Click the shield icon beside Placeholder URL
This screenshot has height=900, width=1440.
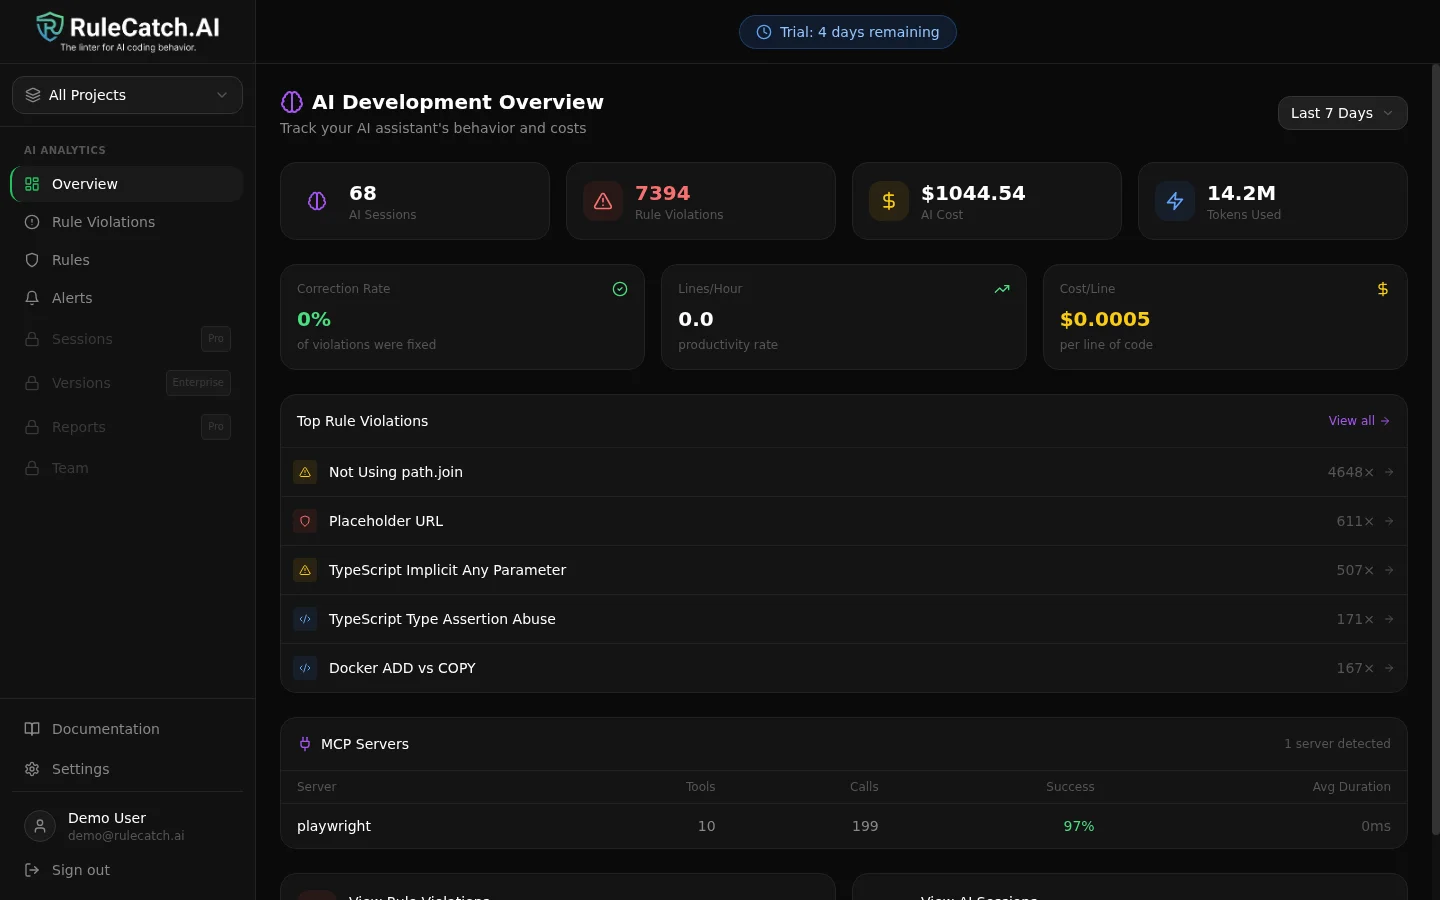click(x=305, y=521)
